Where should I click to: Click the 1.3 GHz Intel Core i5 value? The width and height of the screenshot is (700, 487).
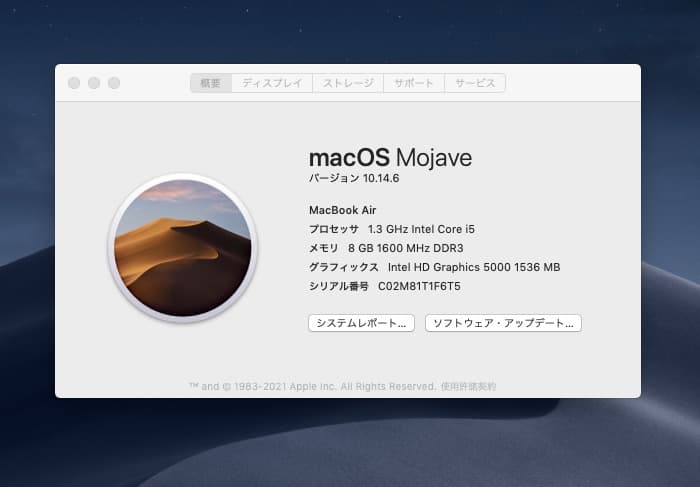421,229
